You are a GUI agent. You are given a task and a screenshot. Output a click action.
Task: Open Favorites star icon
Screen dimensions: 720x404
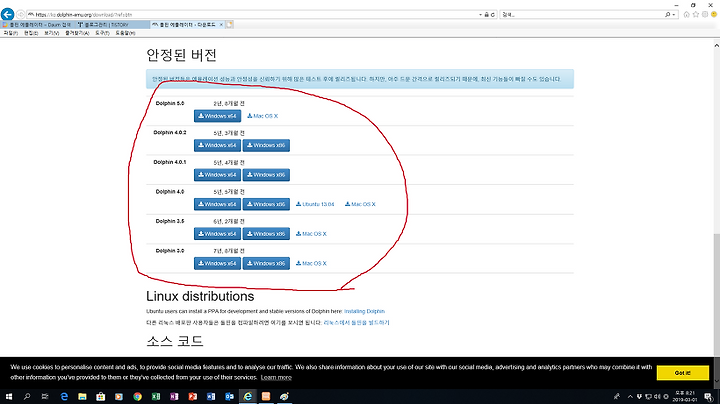pyautogui.click(x=696, y=15)
